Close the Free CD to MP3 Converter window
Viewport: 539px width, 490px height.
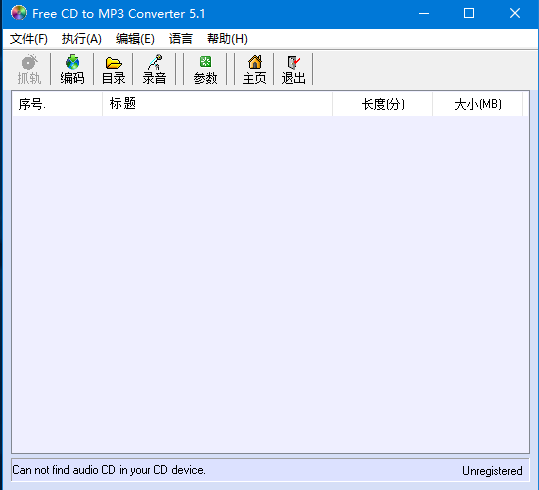(515, 13)
